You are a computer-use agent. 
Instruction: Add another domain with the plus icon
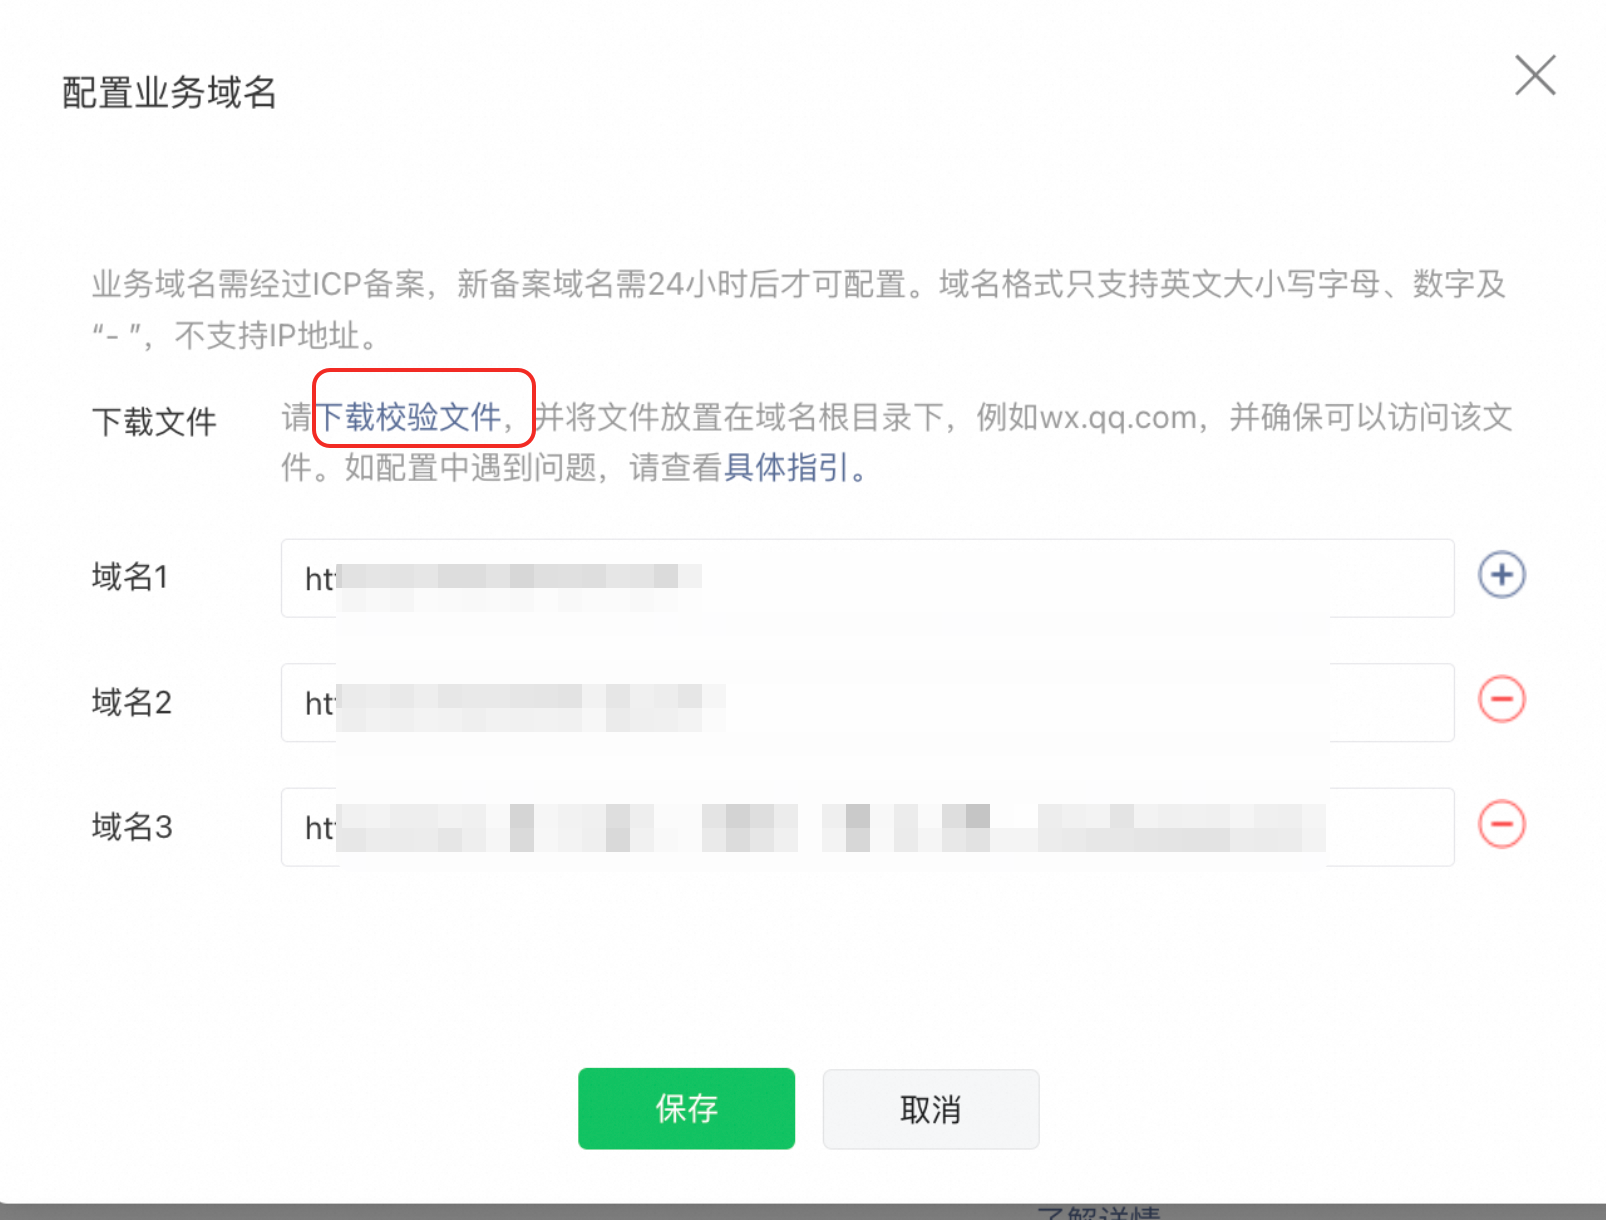point(1501,575)
